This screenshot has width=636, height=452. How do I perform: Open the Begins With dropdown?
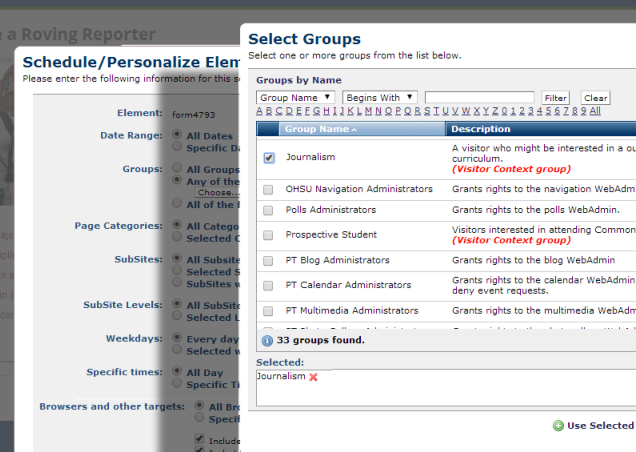click(x=380, y=97)
